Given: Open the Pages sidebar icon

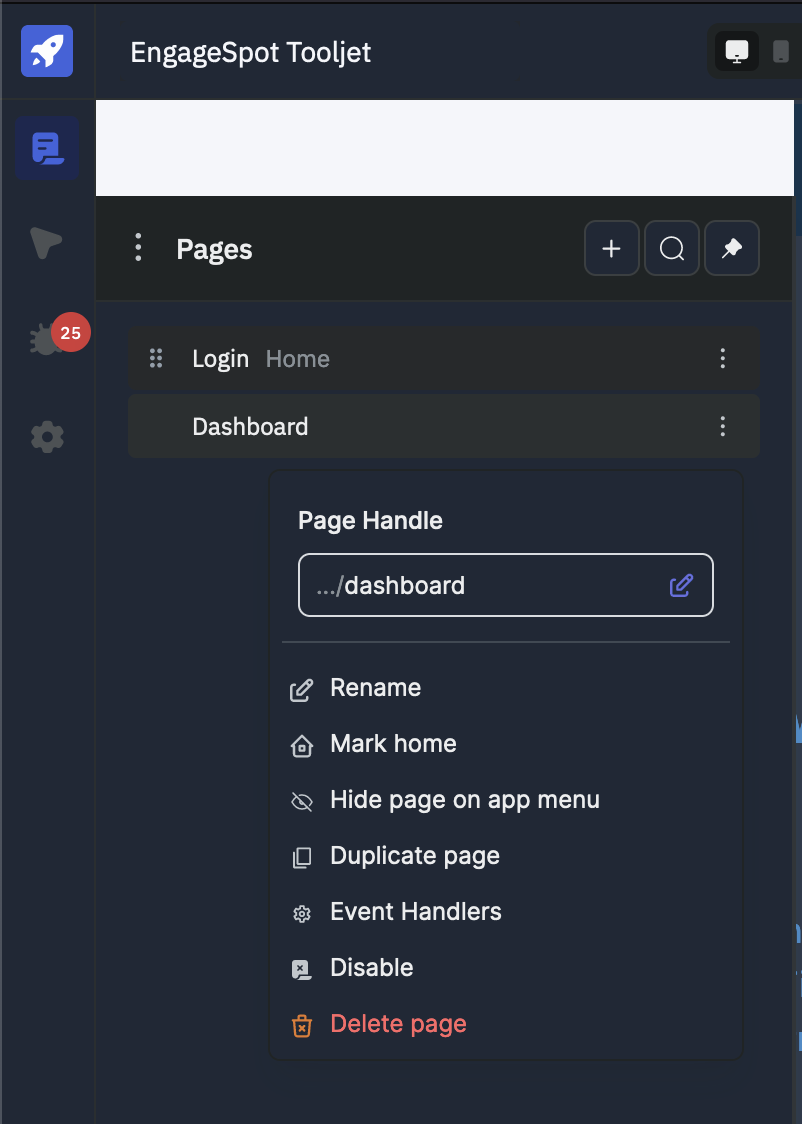Looking at the screenshot, I should pos(47,148).
